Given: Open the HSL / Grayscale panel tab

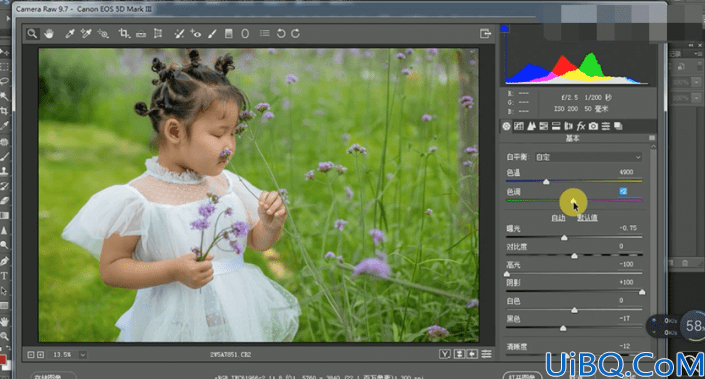Looking at the screenshot, I should point(544,126).
